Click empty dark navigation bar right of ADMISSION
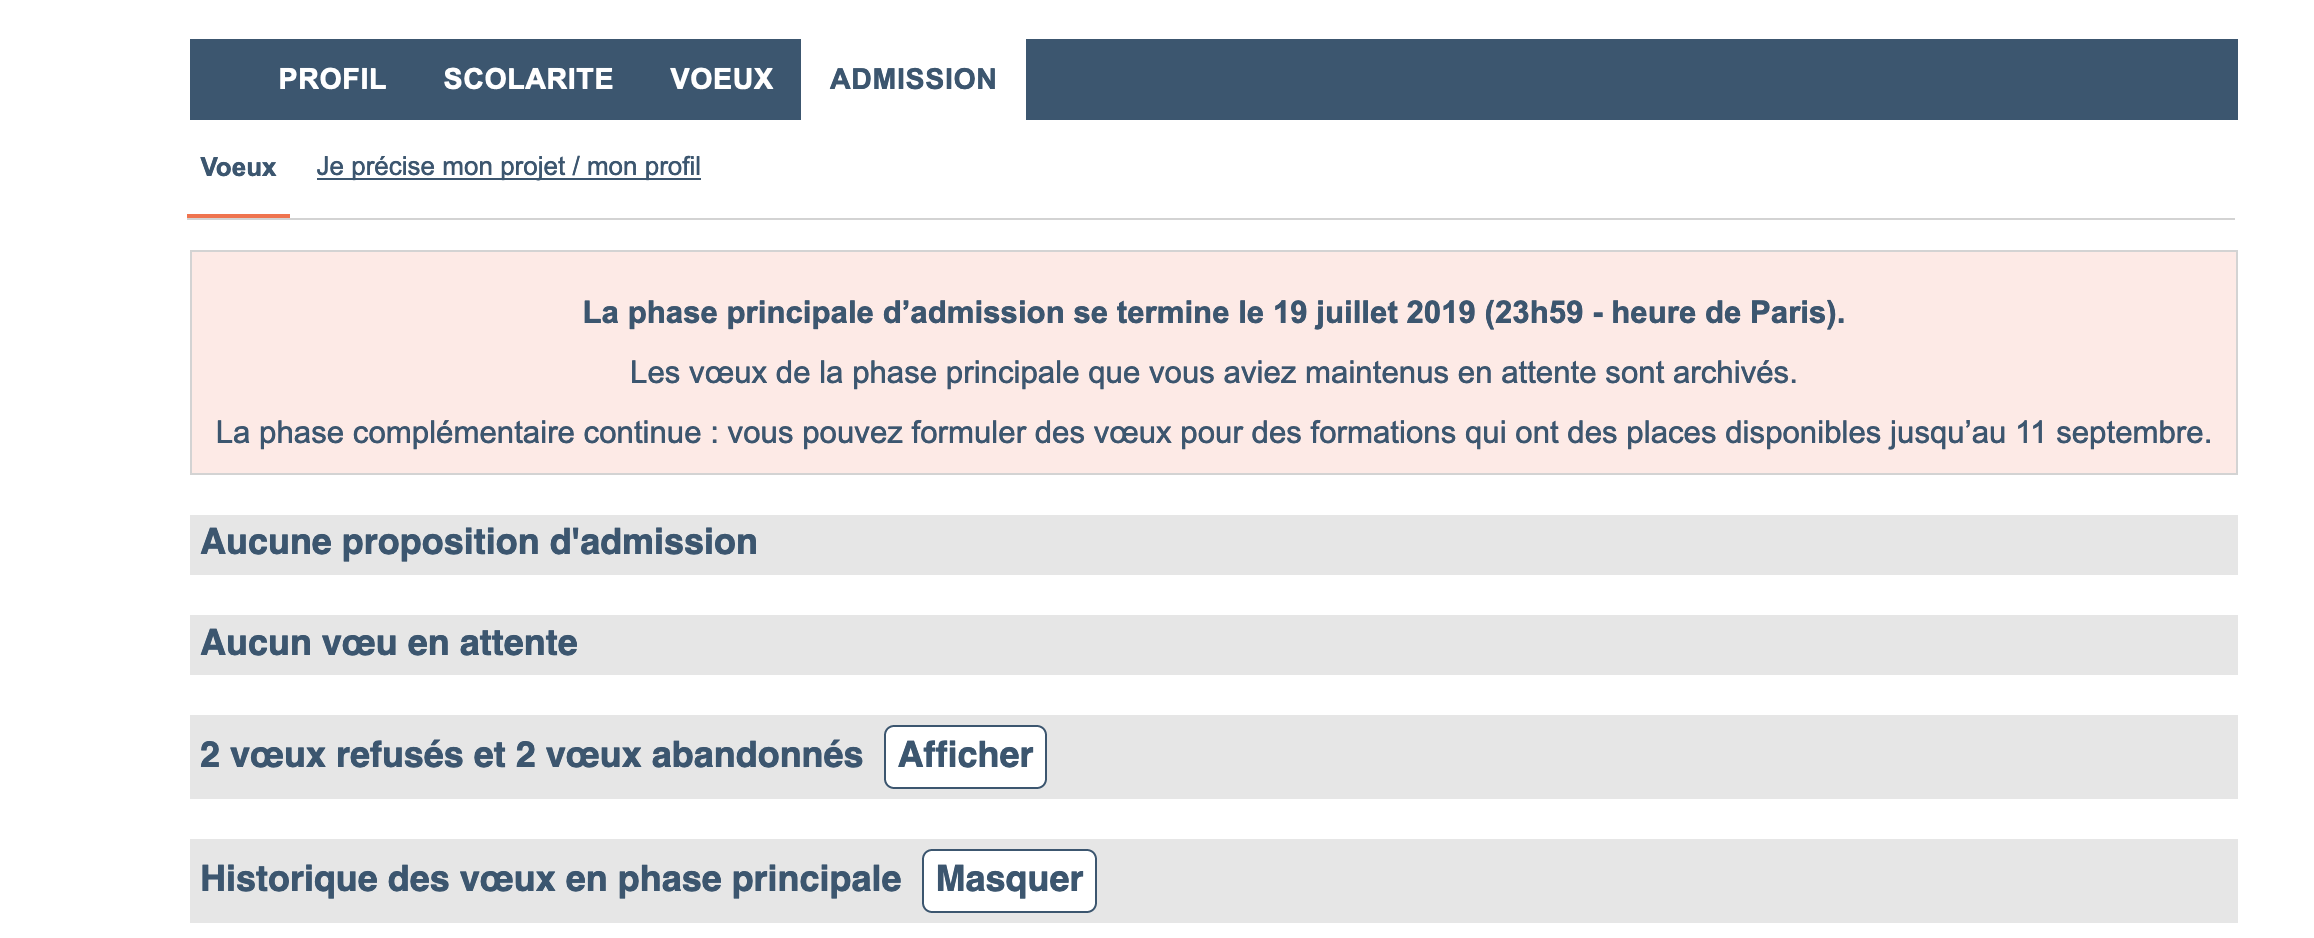The width and height of the screenshot is (2314, 938). point(1631,79)
